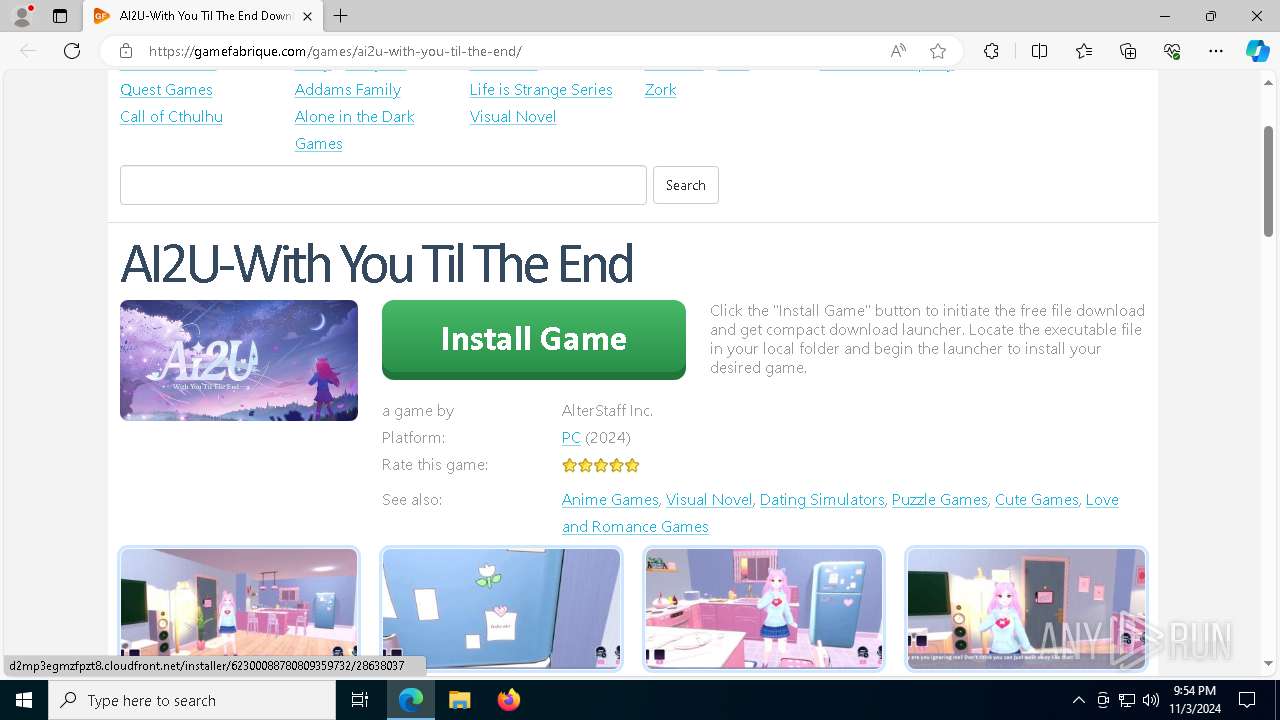Open the Anime Games link

[610, 500]
